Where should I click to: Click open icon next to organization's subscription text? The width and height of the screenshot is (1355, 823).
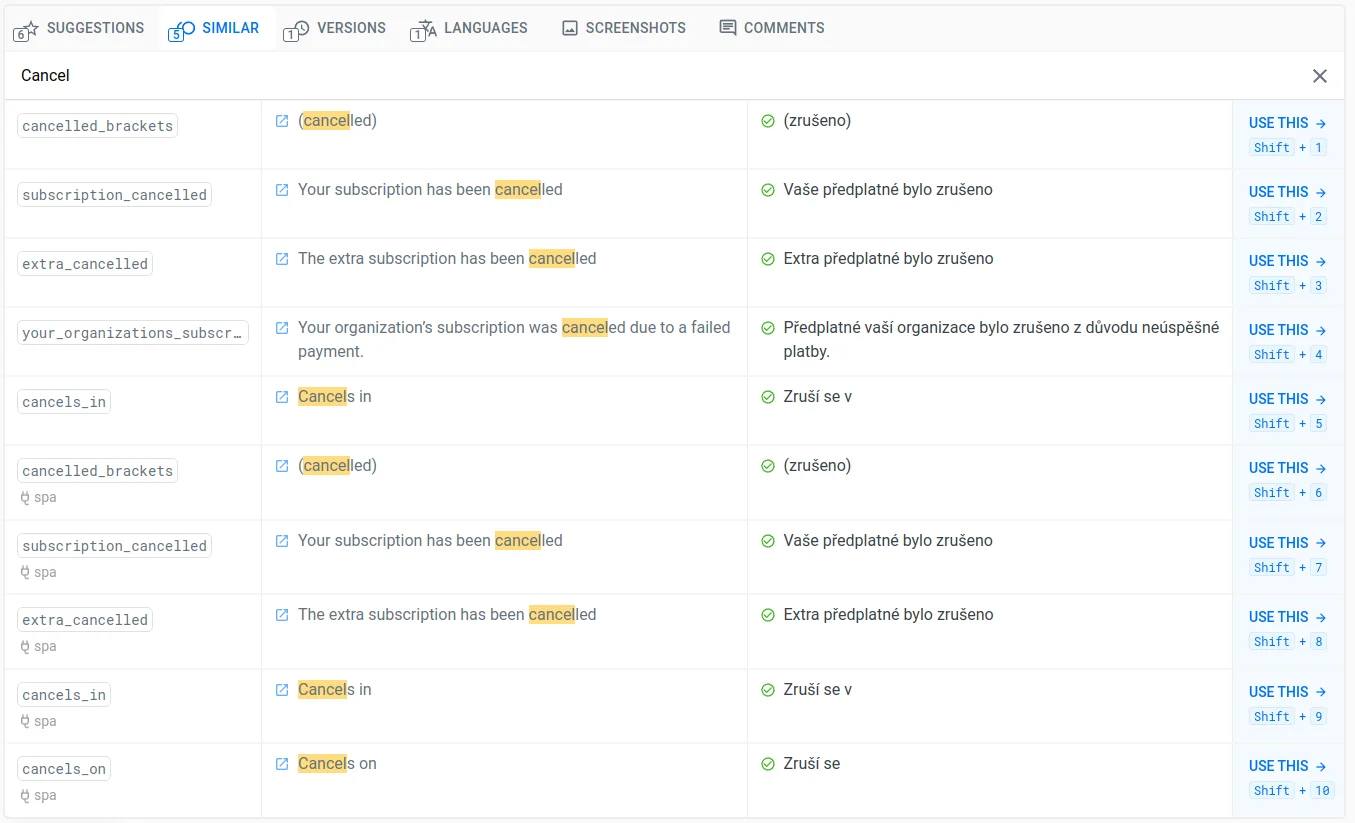pyautogui.click(x=282, y=328)
